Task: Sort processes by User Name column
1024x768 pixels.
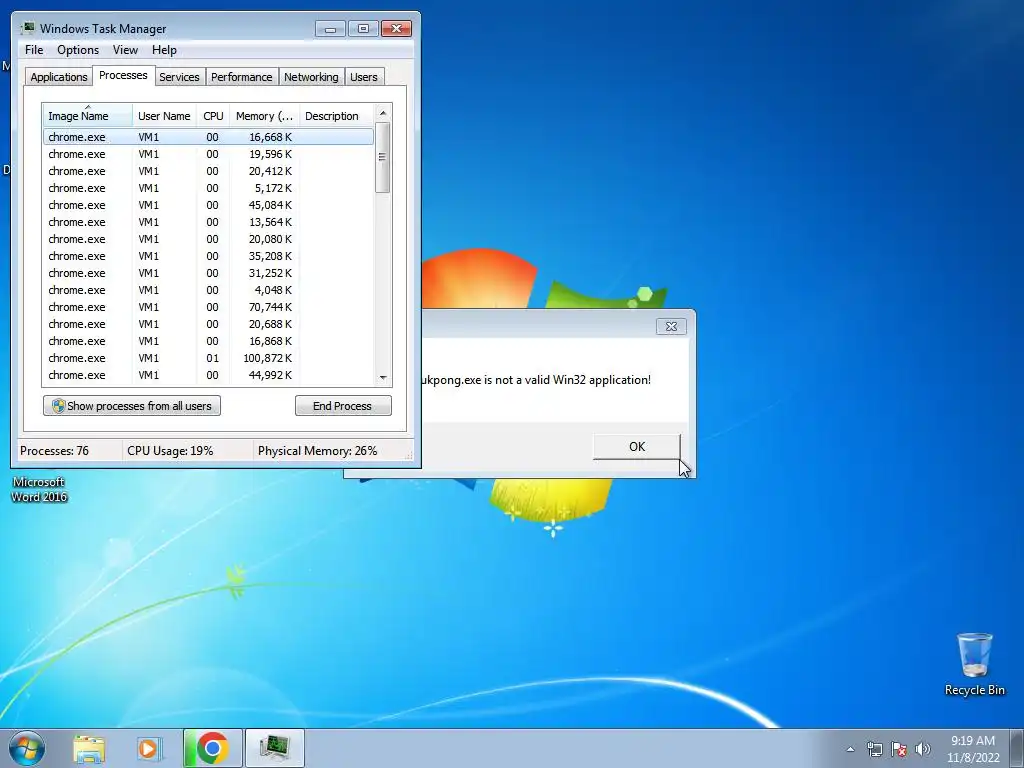Action: tap(164, 116)
